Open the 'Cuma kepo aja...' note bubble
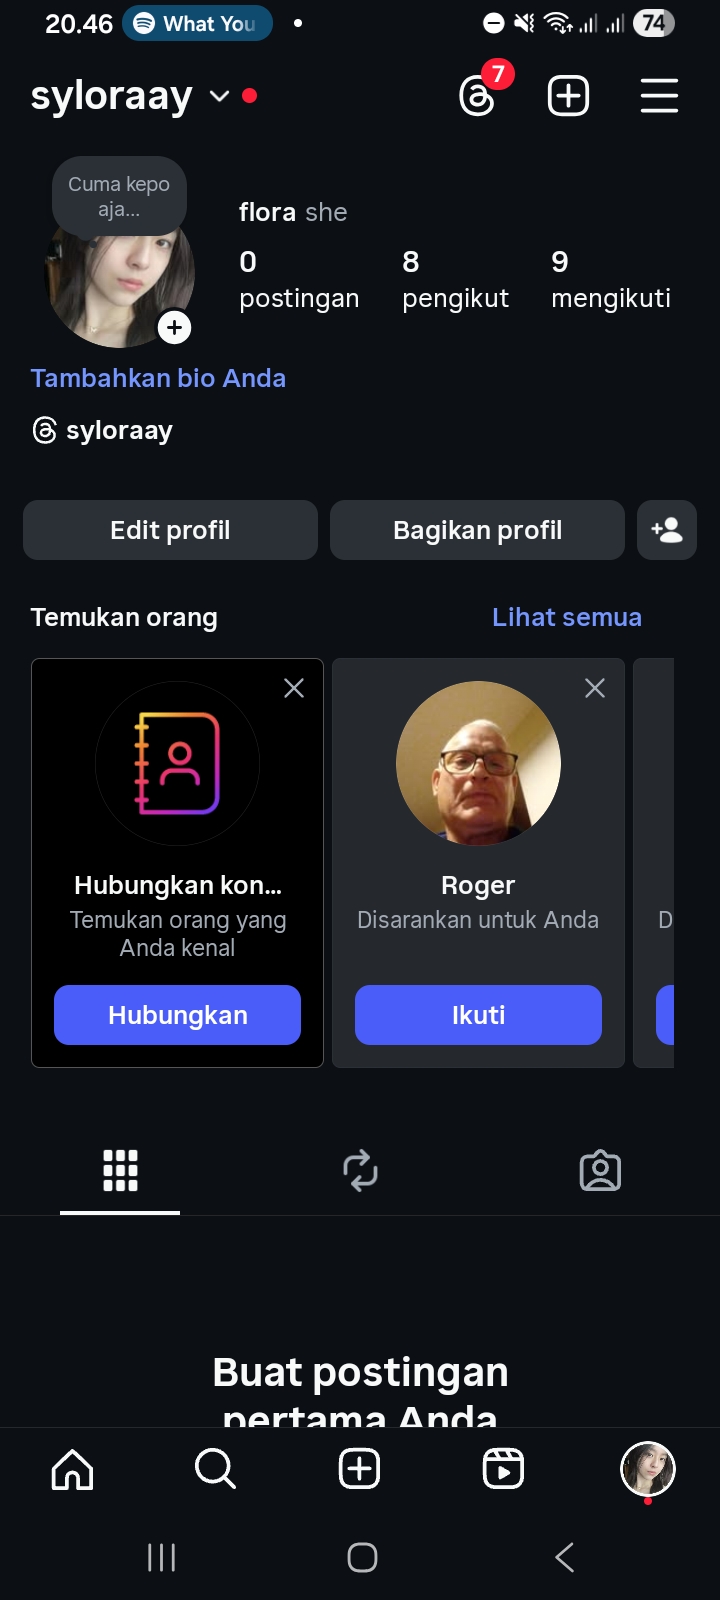 119,196
